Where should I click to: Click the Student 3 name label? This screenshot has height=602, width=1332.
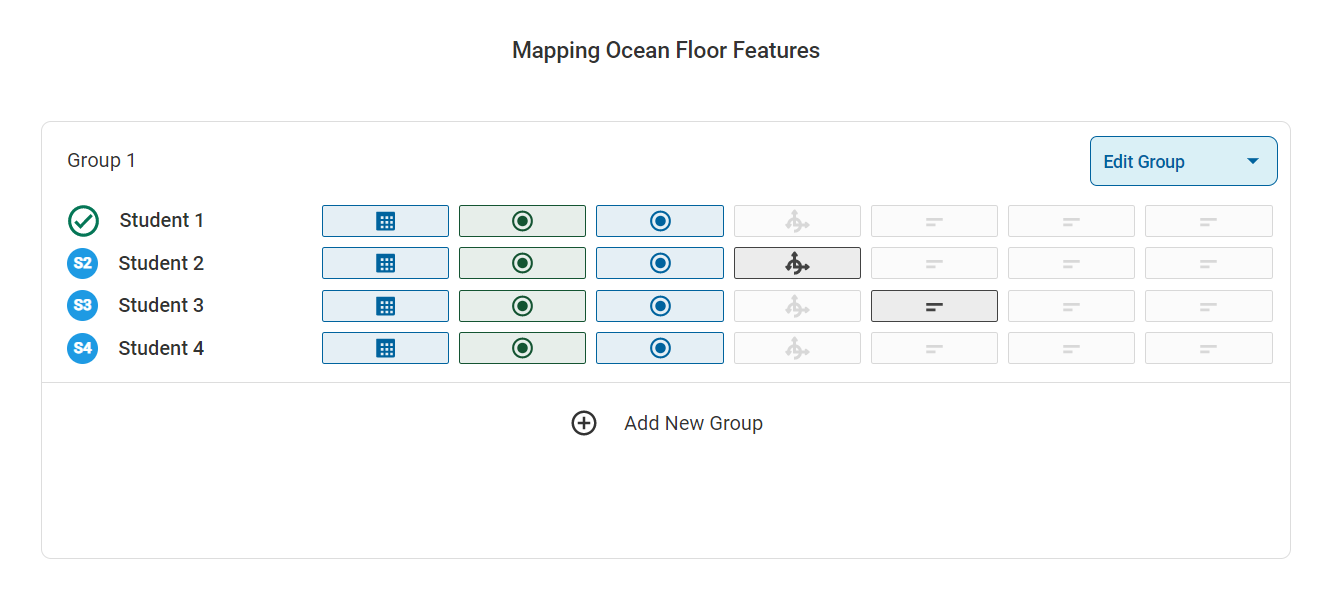coord(161,306)
